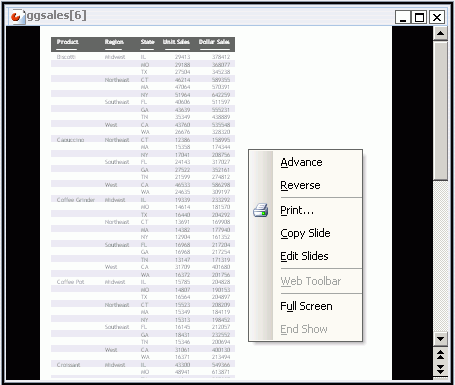Image resolution: width=455 pixels, height=385 pixels.
Task: Click the vertical scrollbar up arrow
Action: point(440,33)
